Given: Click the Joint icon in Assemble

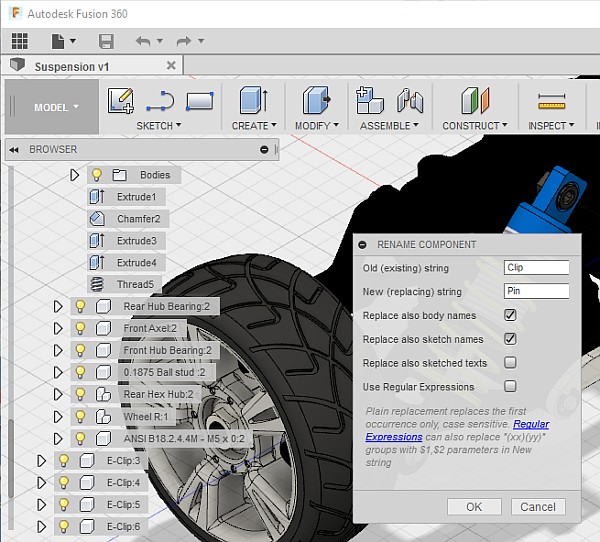Looking at the screenshot, I should click(410, 101).
